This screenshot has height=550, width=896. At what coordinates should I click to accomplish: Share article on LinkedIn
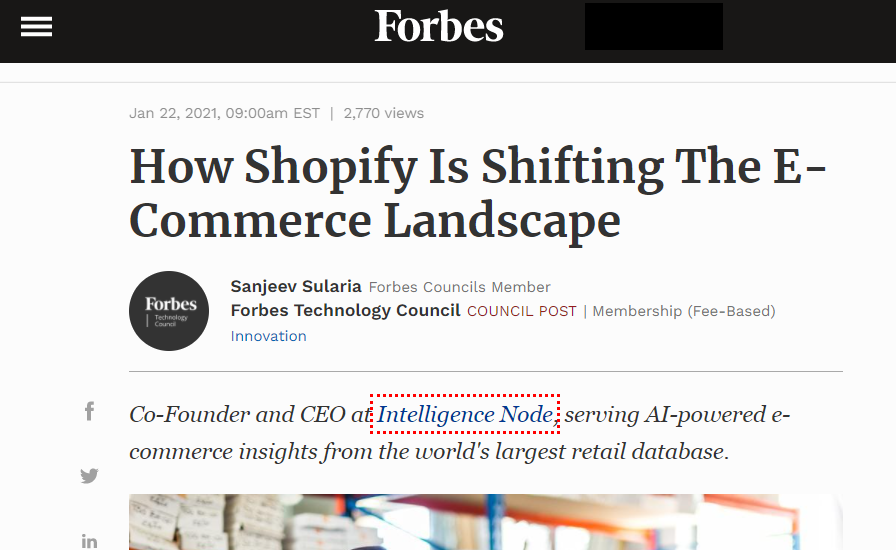tap(89, 541)
